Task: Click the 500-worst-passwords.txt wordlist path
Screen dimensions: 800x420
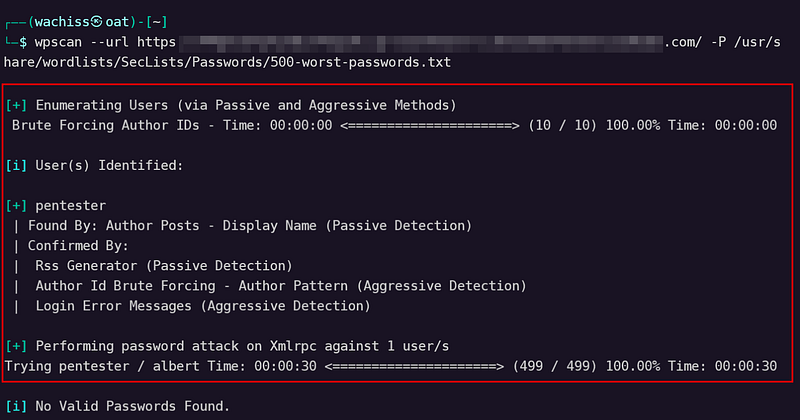Action: [x=360, y=63]
